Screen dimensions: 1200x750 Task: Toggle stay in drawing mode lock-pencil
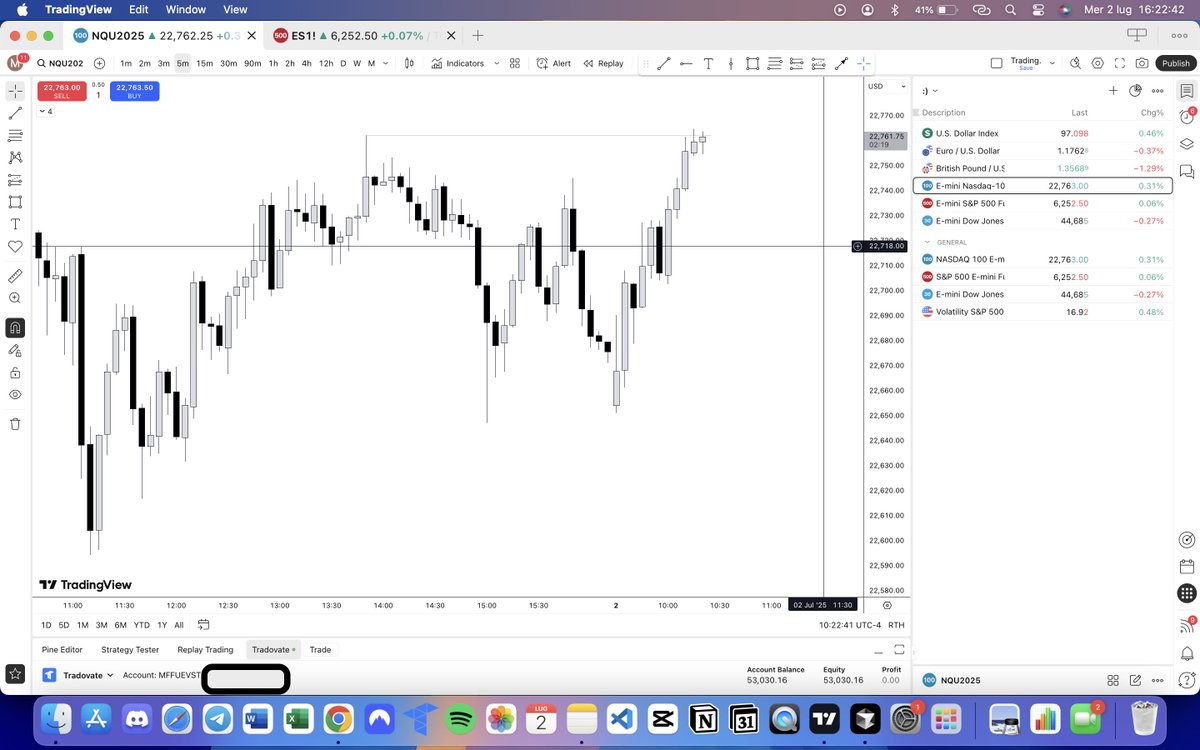(x=15, y=350)
